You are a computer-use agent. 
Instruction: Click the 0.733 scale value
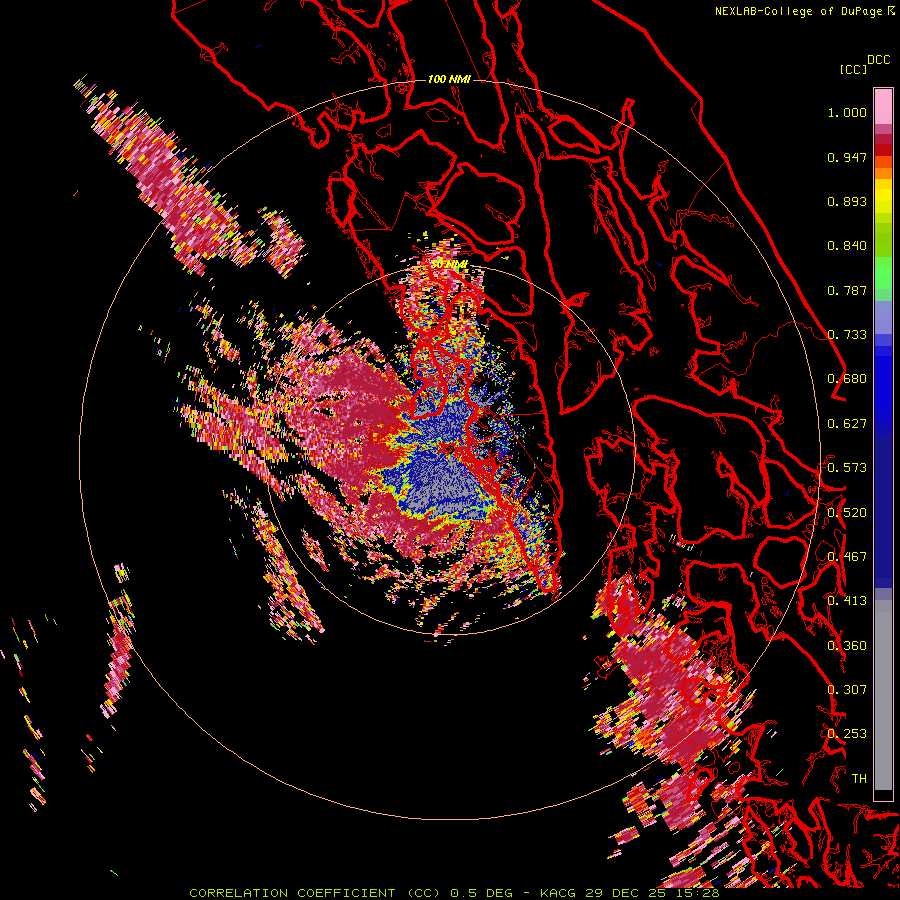(847, 335)
